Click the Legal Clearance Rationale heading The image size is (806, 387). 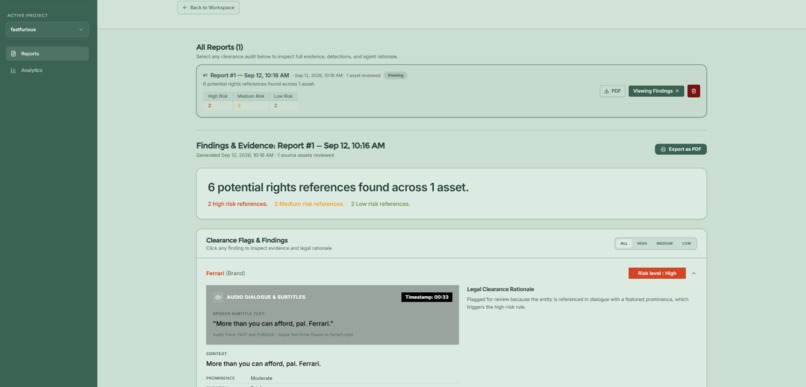pos(500,289)
